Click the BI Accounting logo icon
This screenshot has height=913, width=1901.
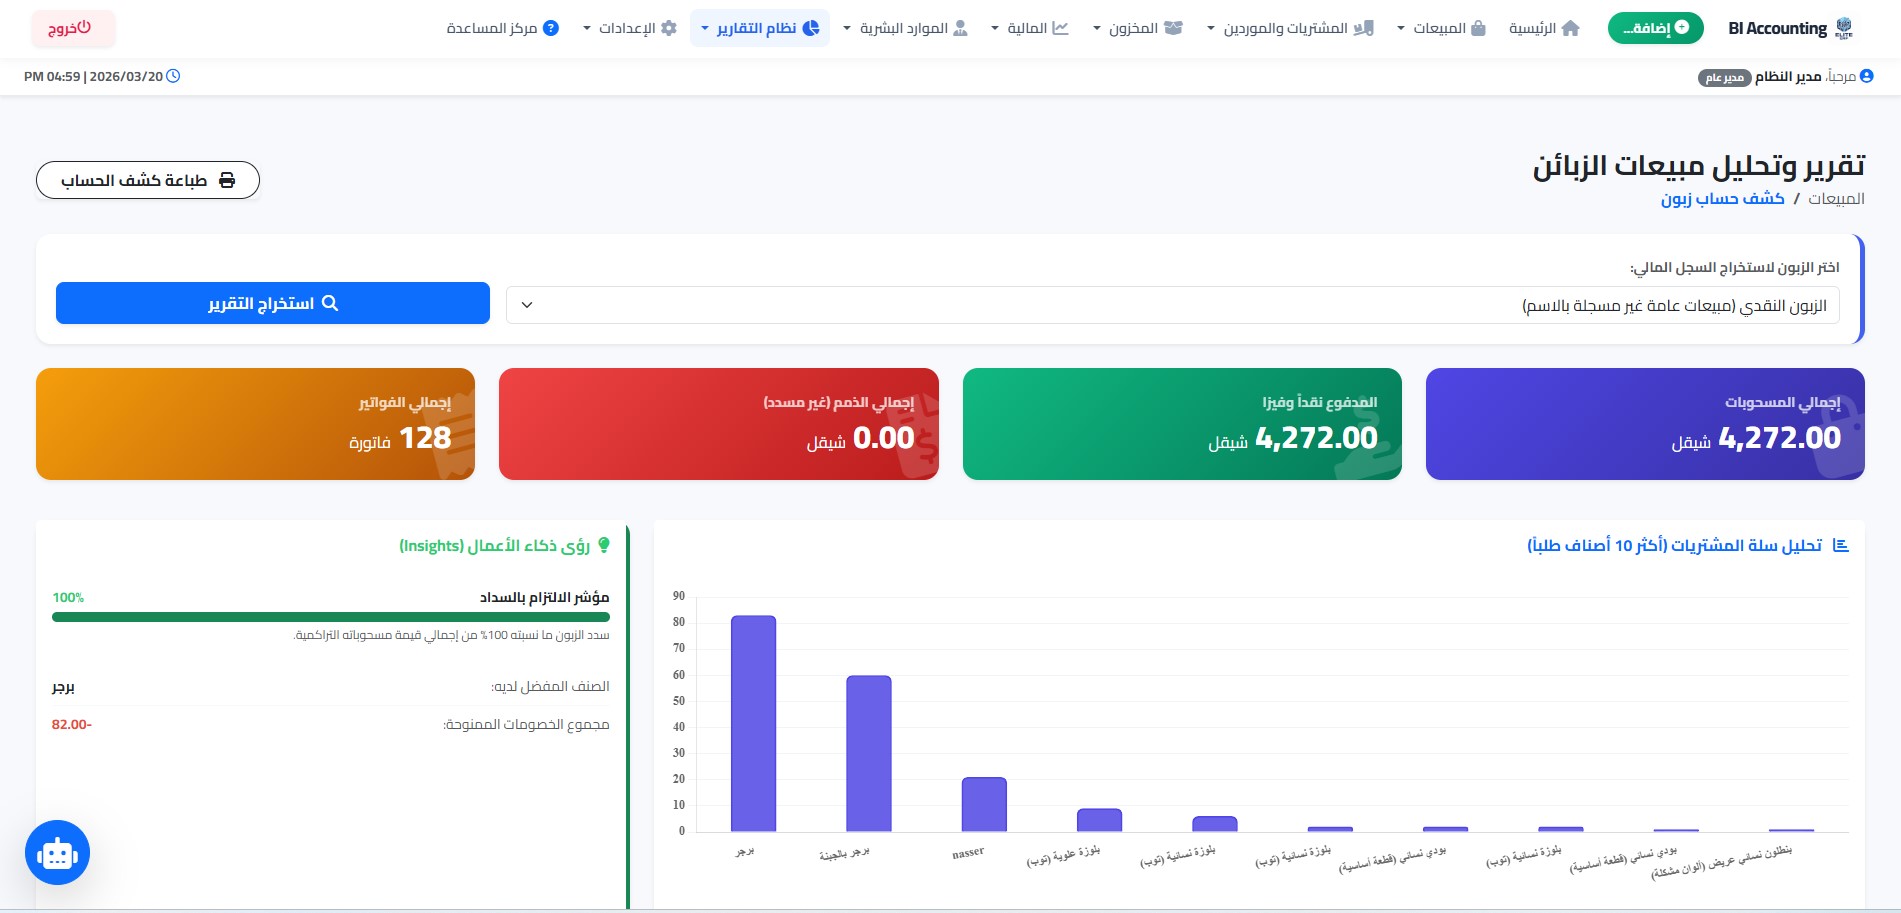point(1844,28)
